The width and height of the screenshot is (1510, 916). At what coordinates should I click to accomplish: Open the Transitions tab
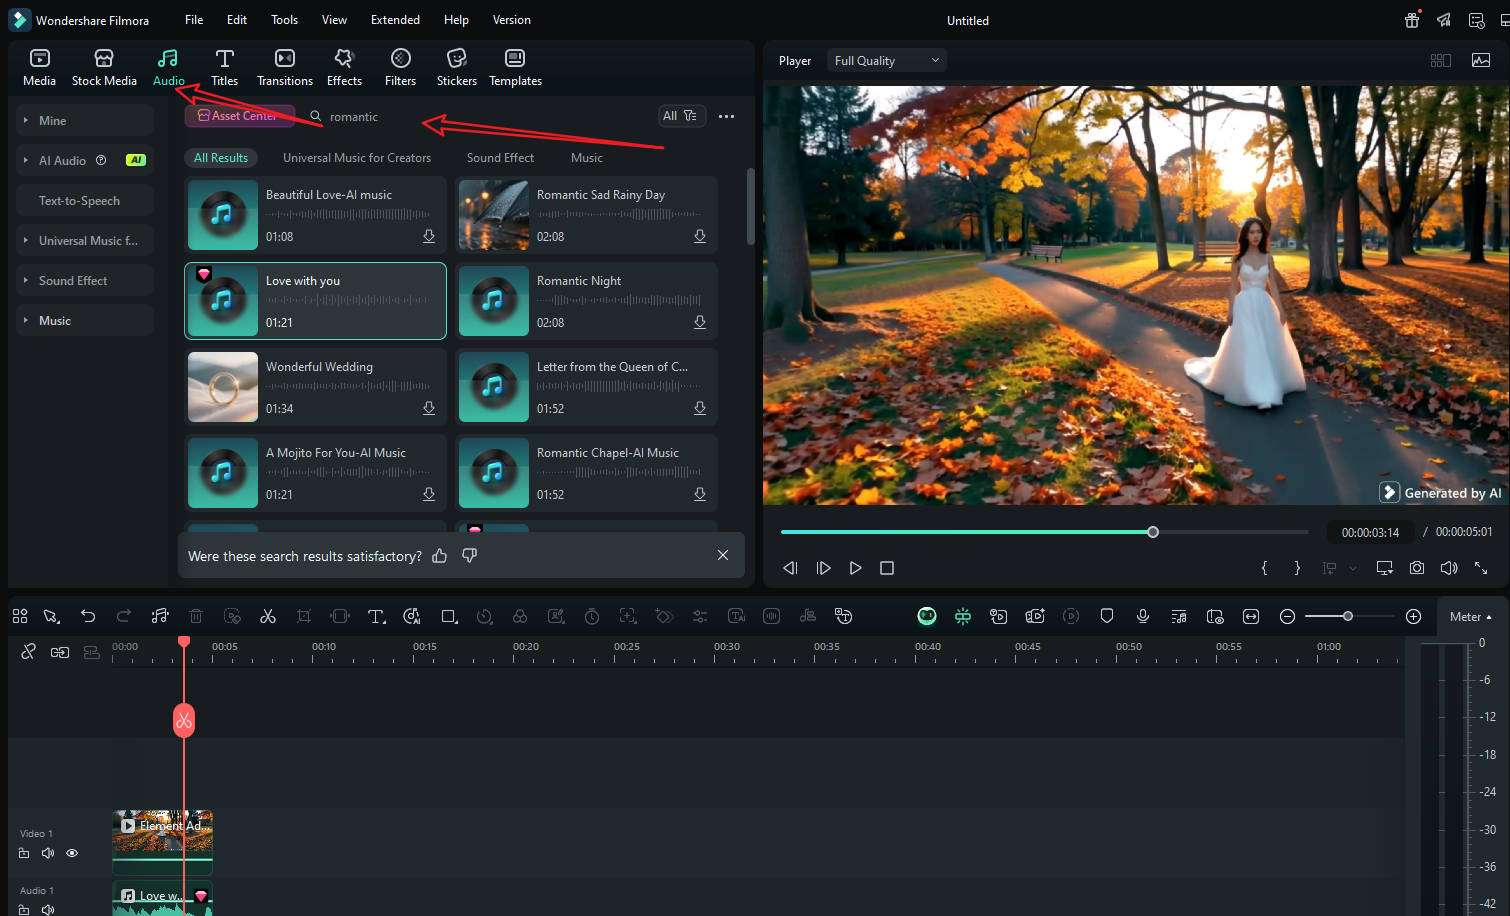[285, 67]
